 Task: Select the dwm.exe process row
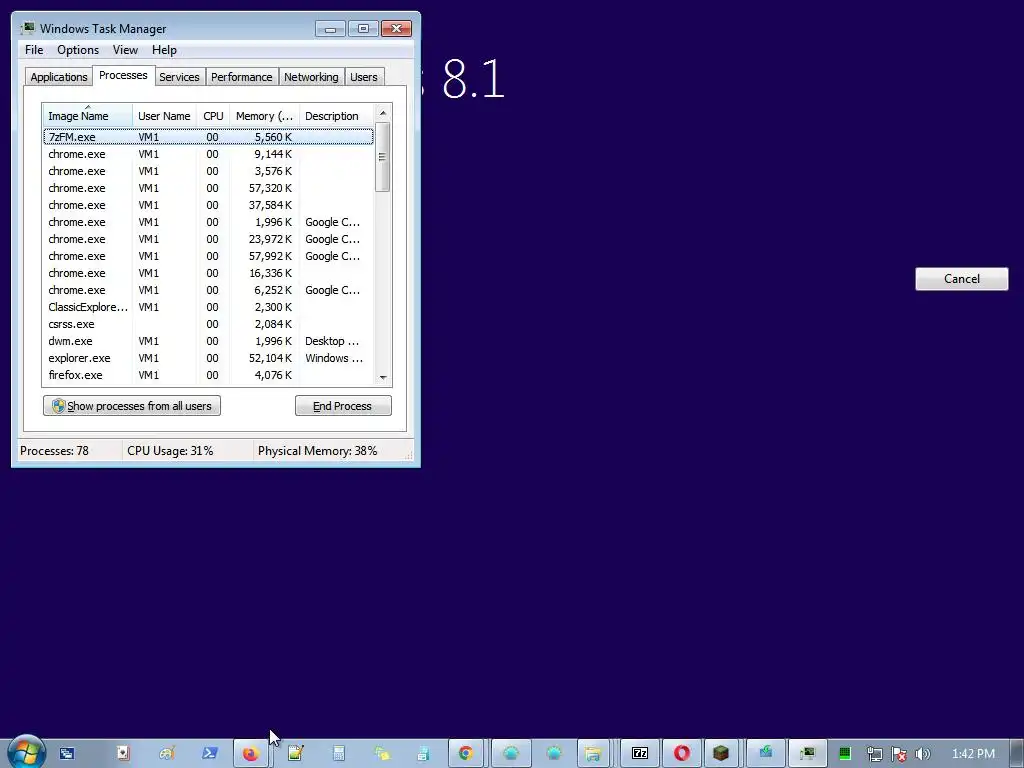click(x=208, y=341)
